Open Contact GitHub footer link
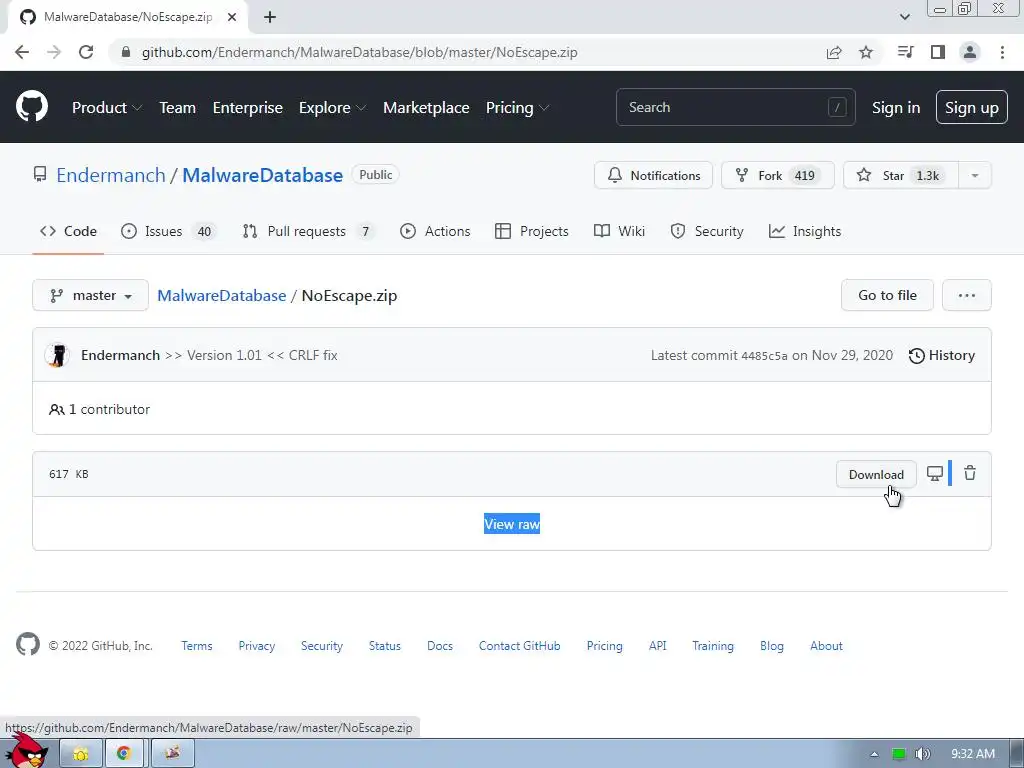Screen dimensions: 1024x768 [519, 645]
